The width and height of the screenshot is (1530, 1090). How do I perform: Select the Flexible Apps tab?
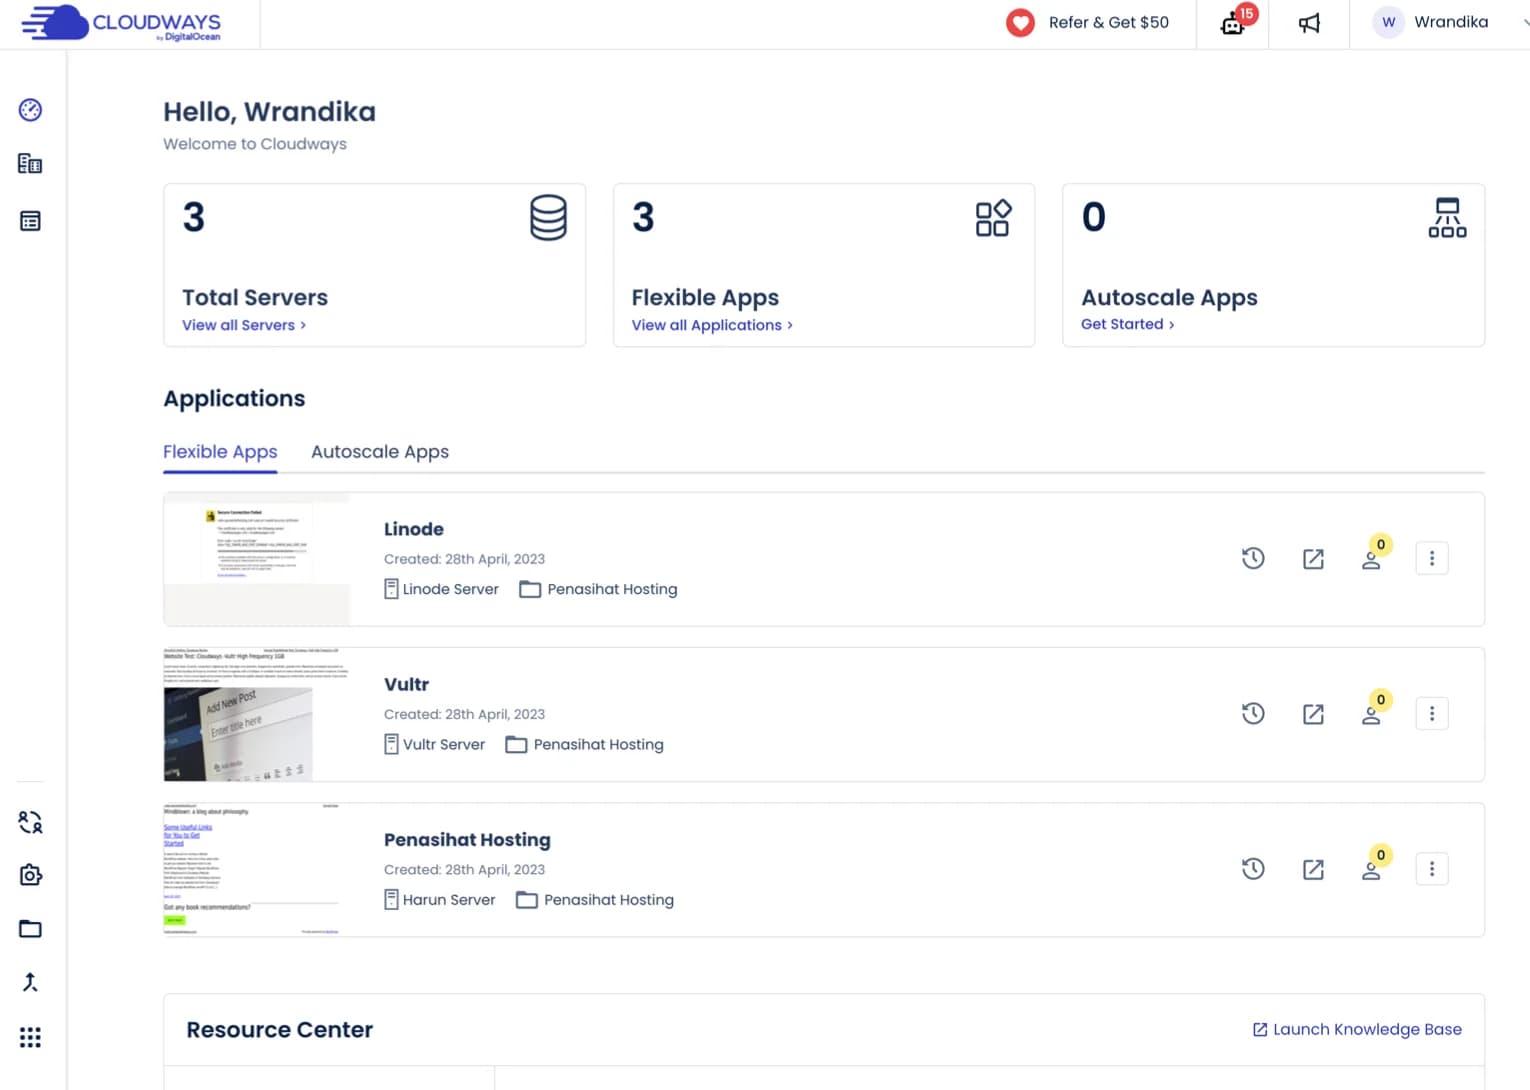pos(220,451)
